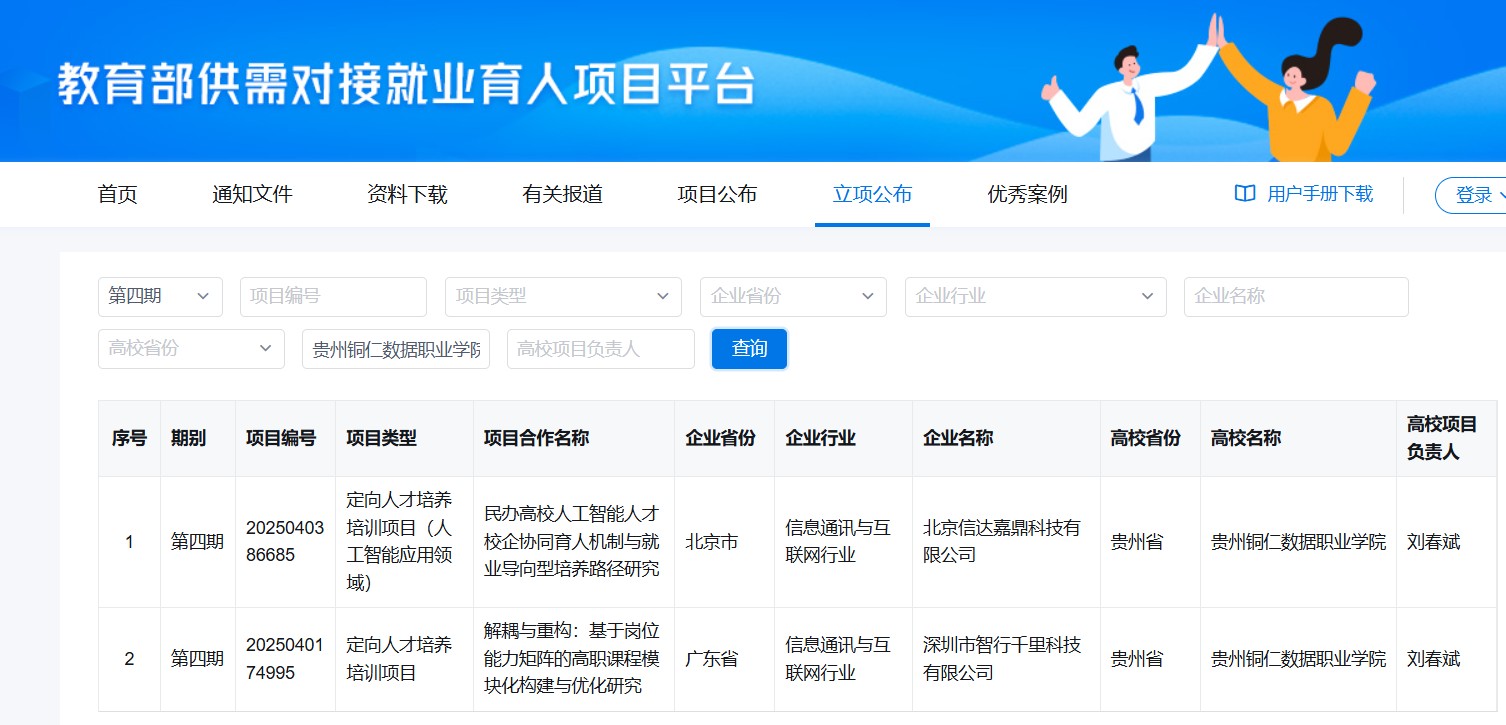Image resolution: width=1506 pixels, height=725 pixels.
Task: Click the 高校项目负责人 input field
Action: click(600, 348)
